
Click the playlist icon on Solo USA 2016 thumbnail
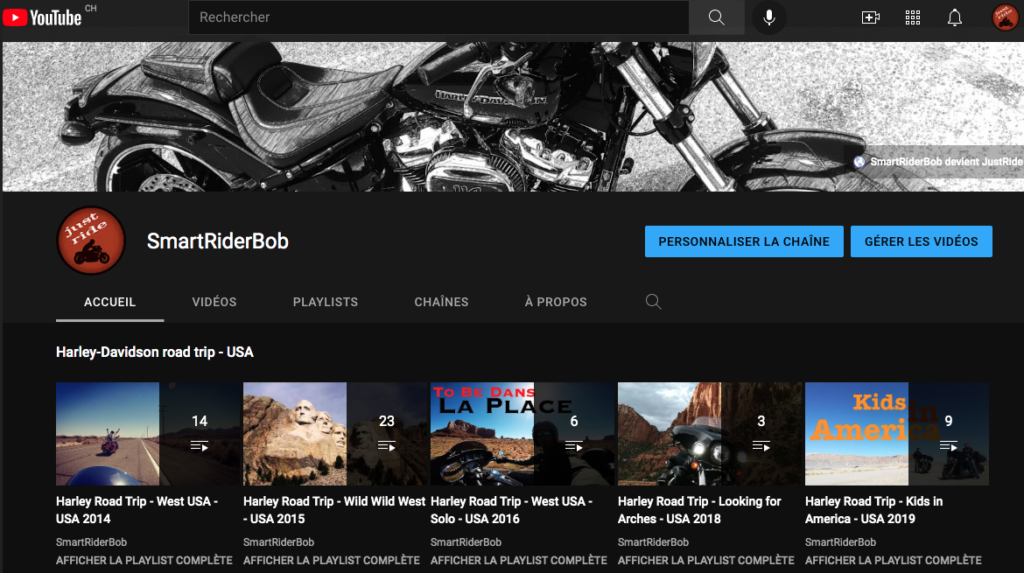pos(574,446)
